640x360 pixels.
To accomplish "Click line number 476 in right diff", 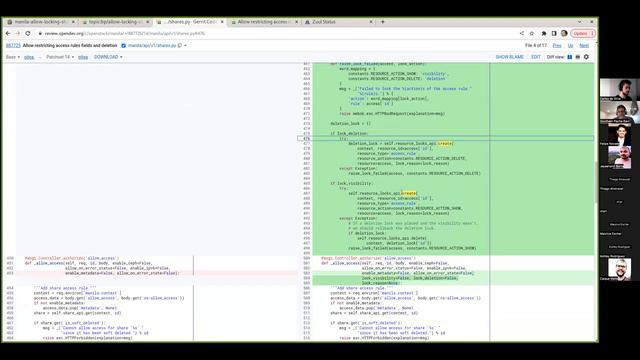I will tap(307, 139).
